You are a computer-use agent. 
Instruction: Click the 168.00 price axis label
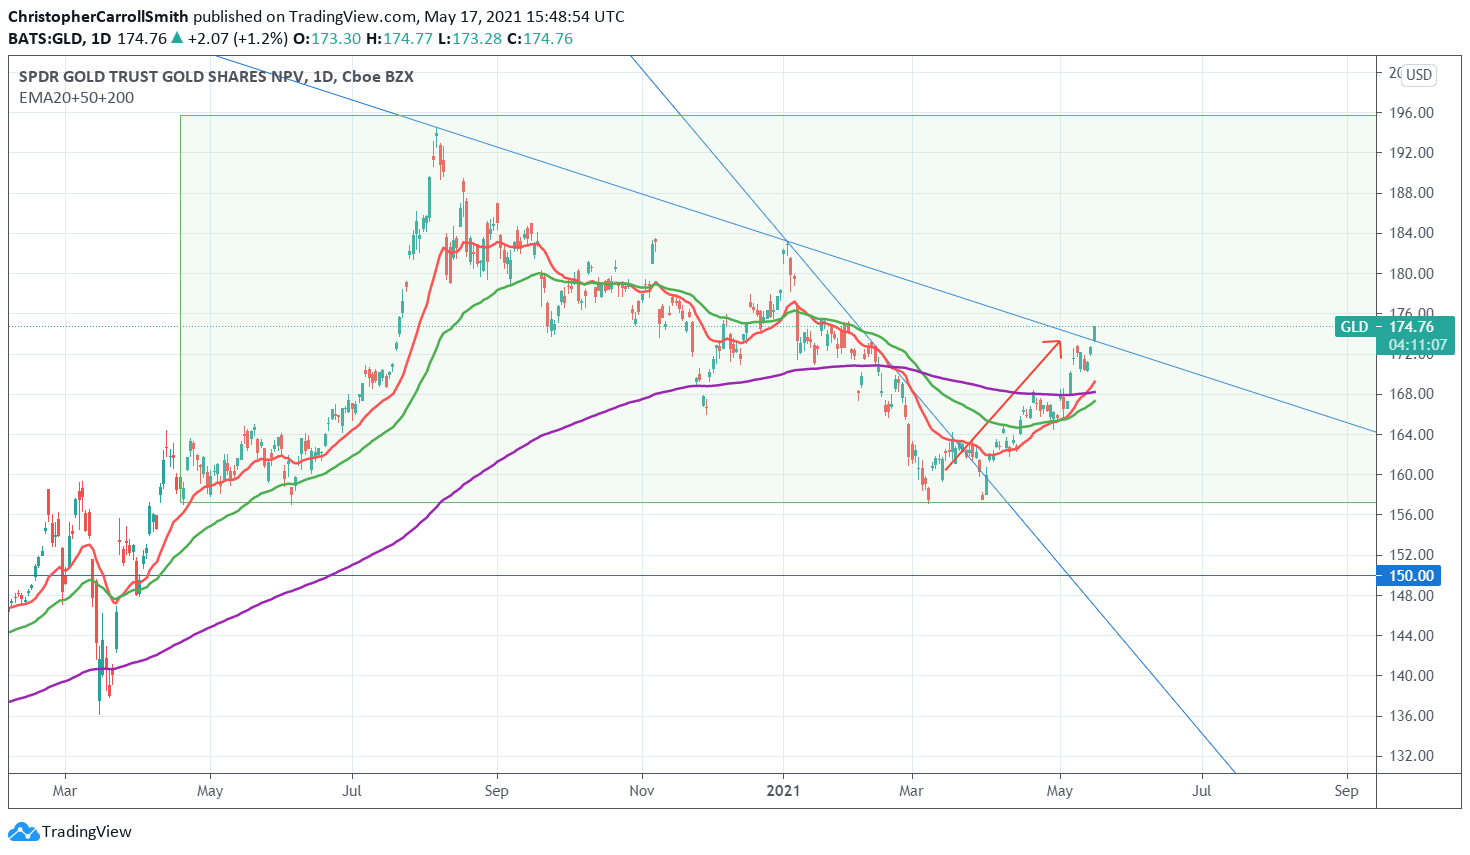(x=1411, y=394)
